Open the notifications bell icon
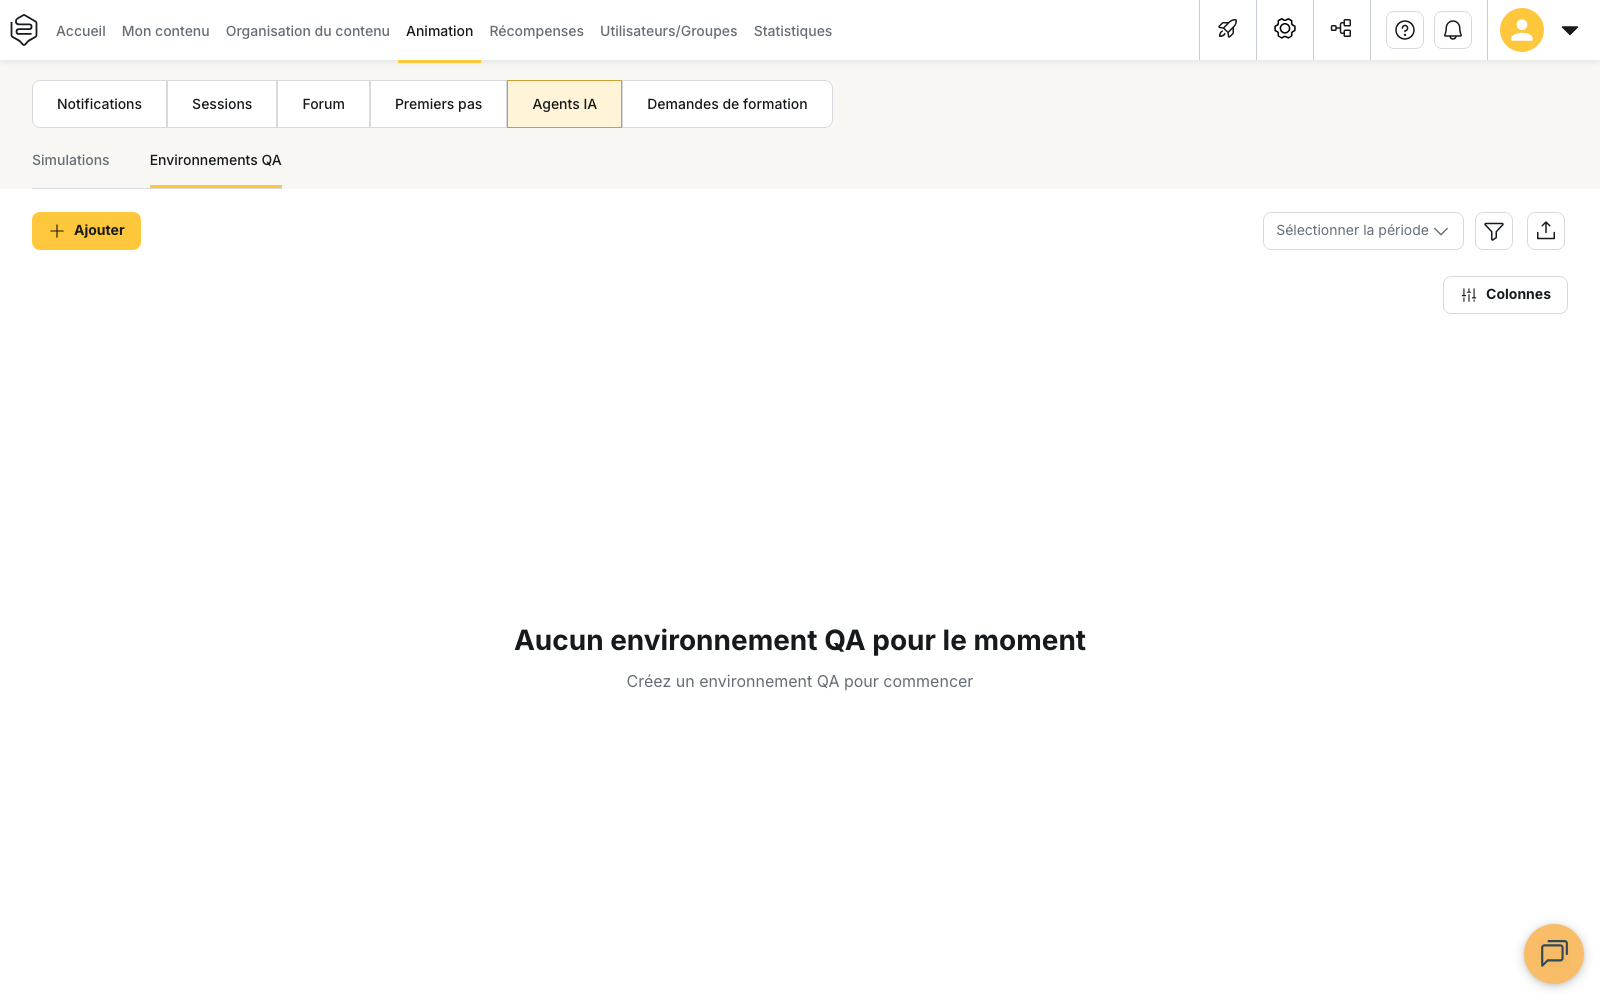This screenshot has height=1000, width=1600. (1453, 30)
